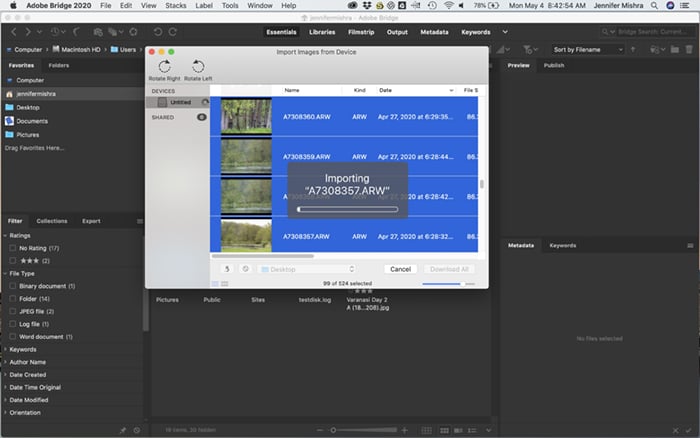Expand the Orientation filter section
The height and width of the screenshot is (438, 700).
point(6,413)
